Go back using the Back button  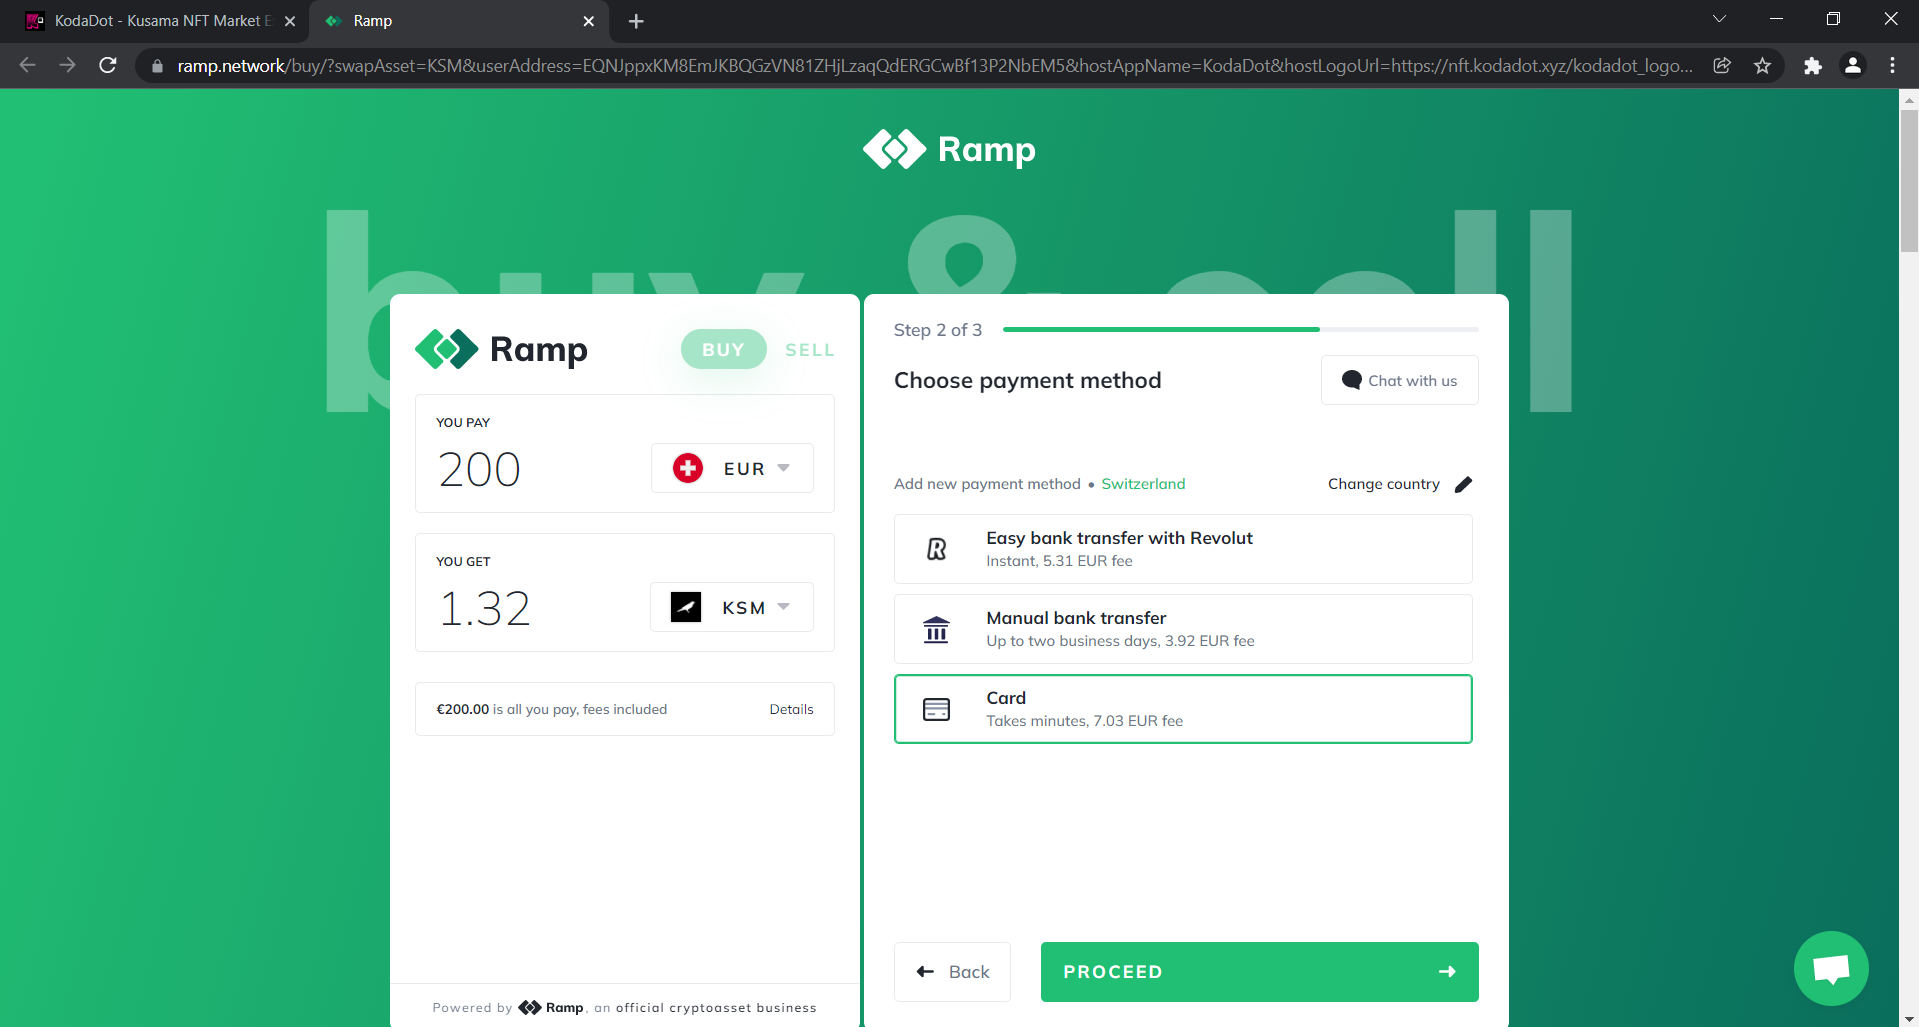952,972
